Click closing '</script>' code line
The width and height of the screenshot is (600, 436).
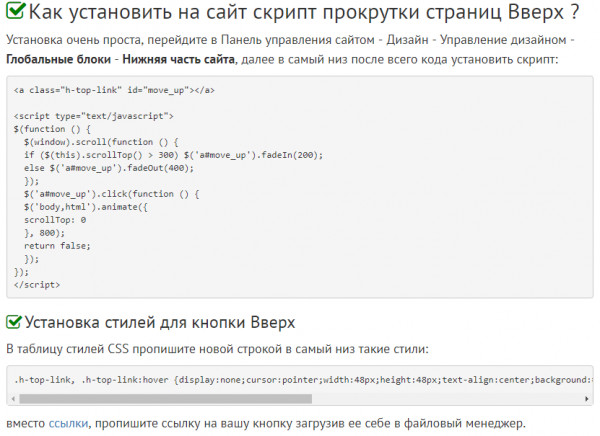[37, 285]
